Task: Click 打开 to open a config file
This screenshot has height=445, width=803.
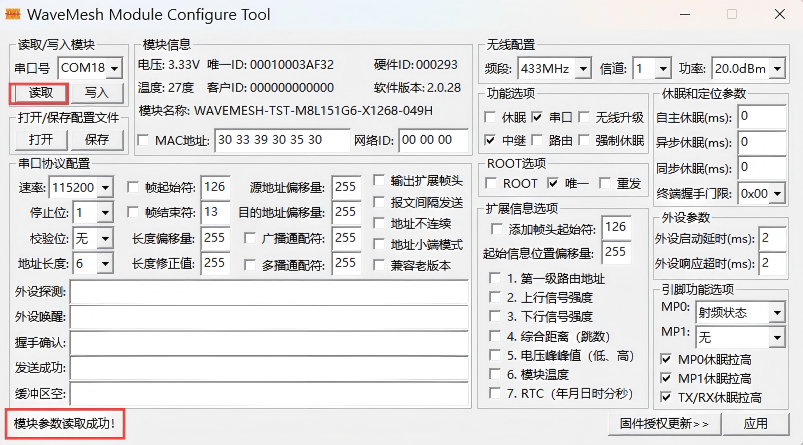Action: pos(40,140)
